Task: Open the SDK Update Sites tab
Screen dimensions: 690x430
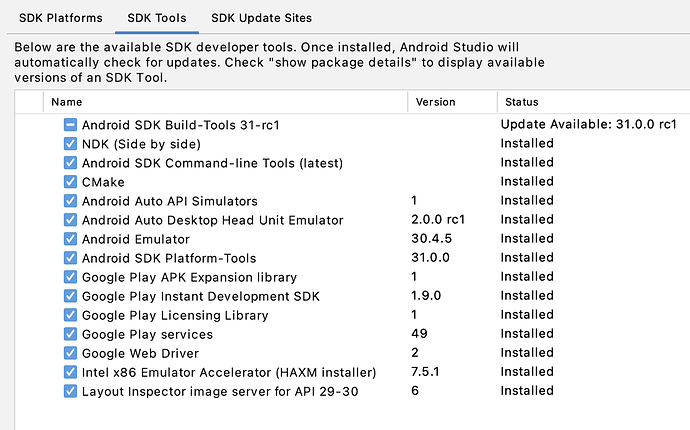Action: click(x=261, y=18)
